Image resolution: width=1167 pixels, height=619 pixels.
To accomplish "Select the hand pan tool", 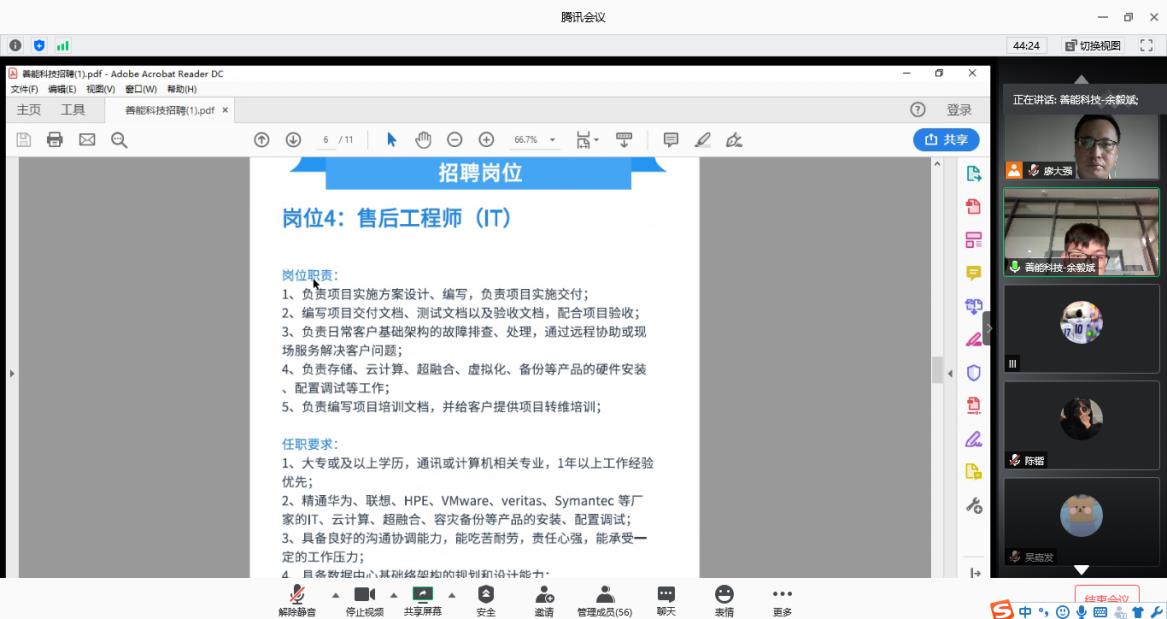I will [x=423, y=140].
